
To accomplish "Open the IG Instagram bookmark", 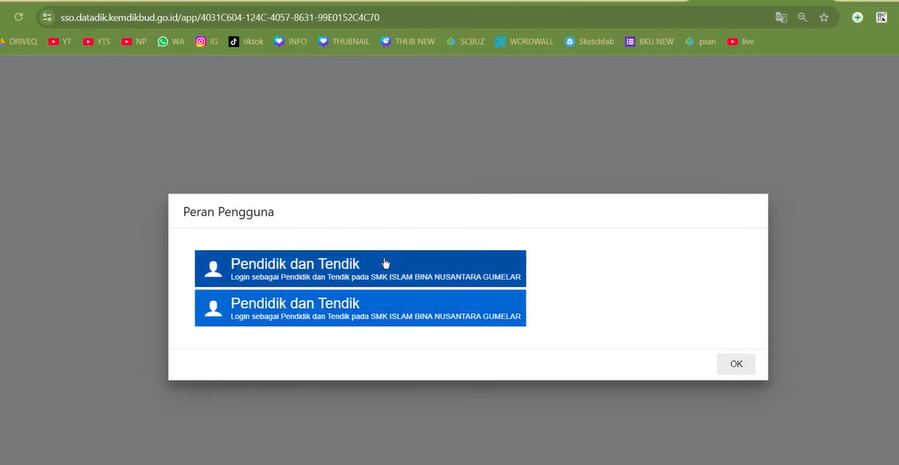I will pyautogui.click(x=206, y=41).
